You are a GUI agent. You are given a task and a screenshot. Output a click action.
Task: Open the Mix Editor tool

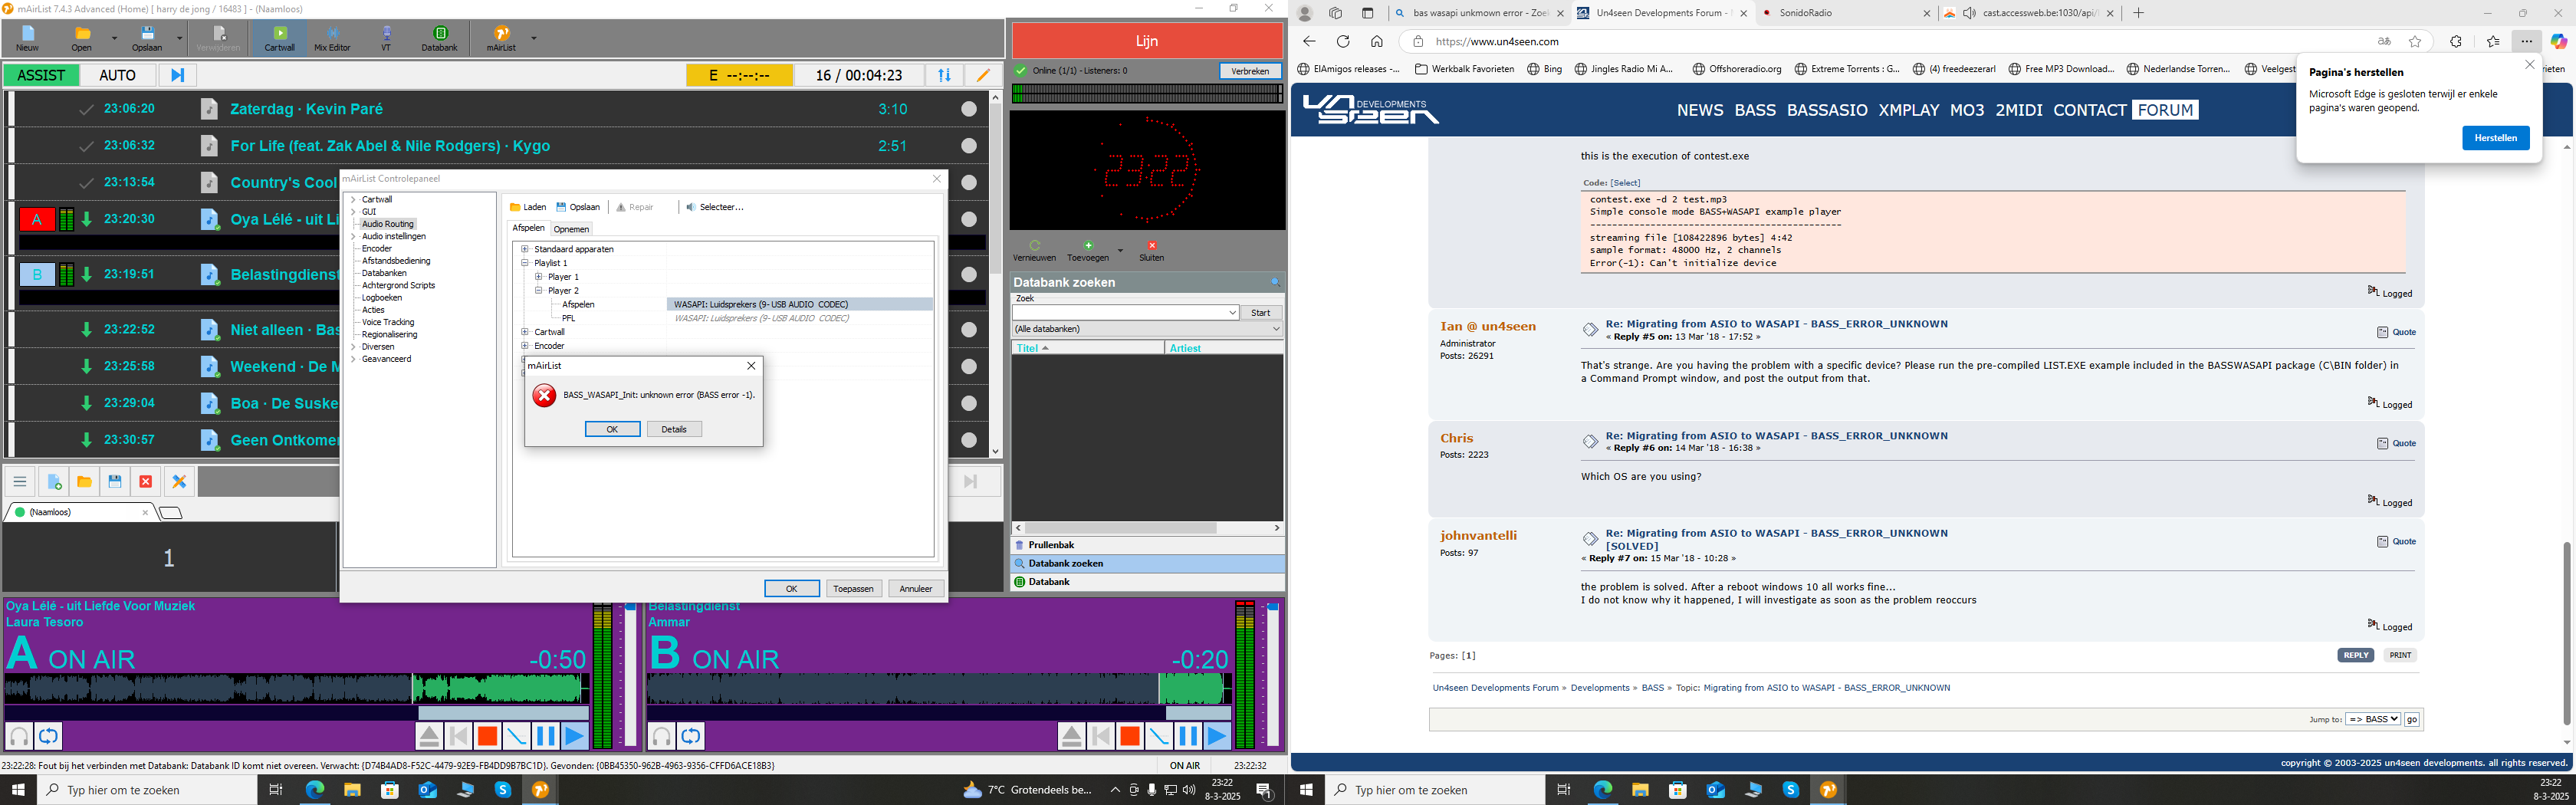pyautogui.click(x=332, y=39)
